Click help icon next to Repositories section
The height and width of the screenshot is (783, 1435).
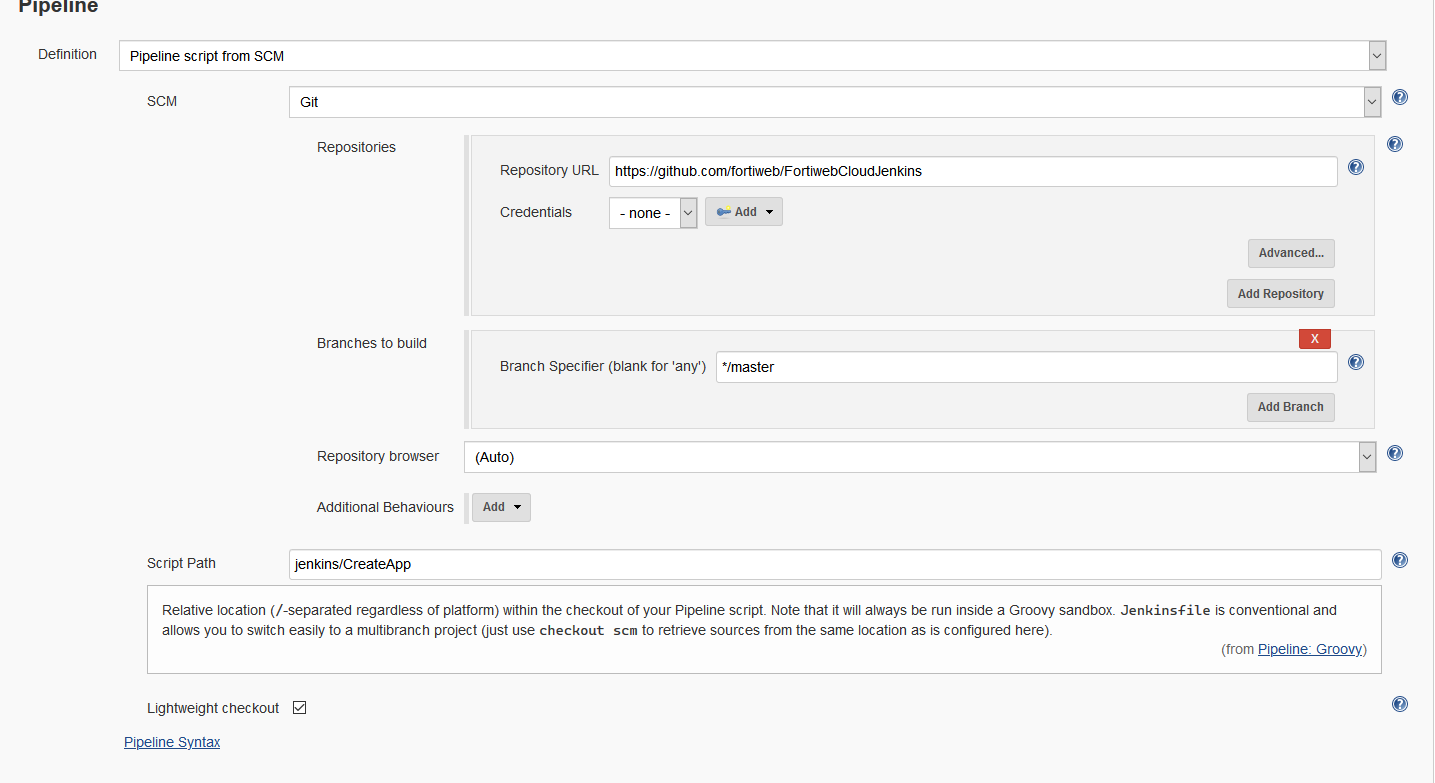[1395, 144]
